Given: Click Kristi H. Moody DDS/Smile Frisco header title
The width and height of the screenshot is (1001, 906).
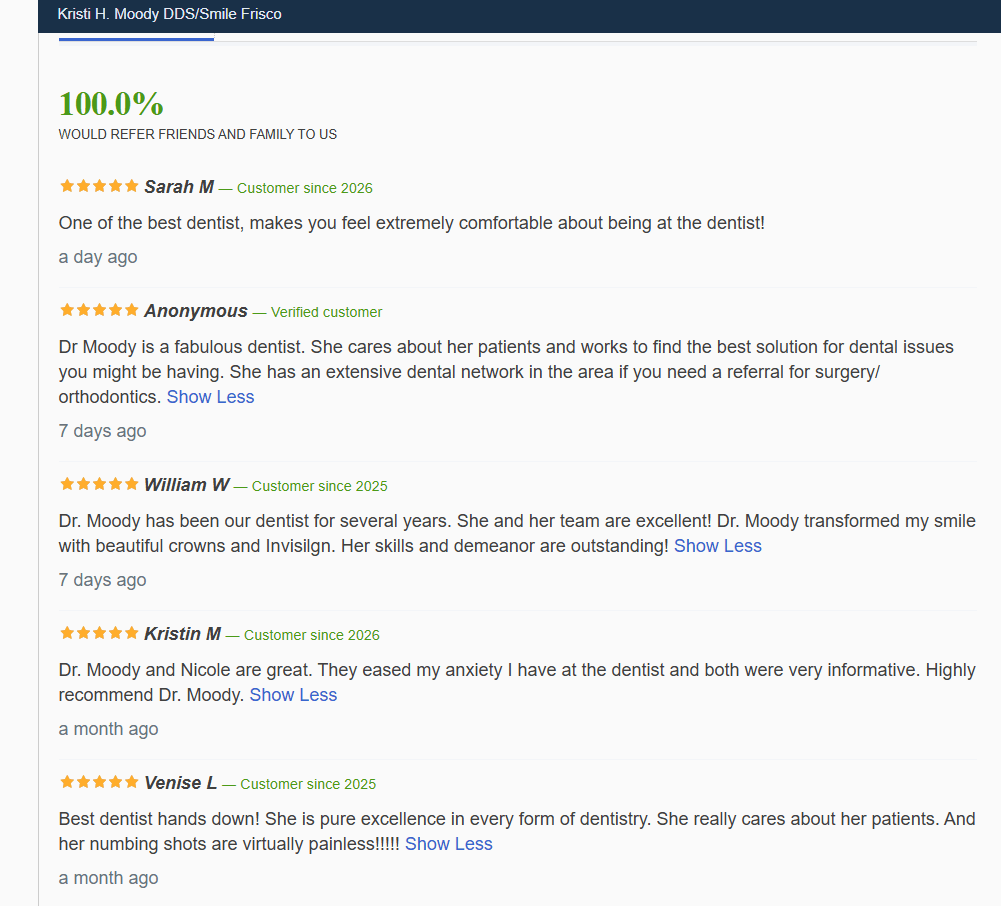Looking at the screenshot, I should pos(169,14).
